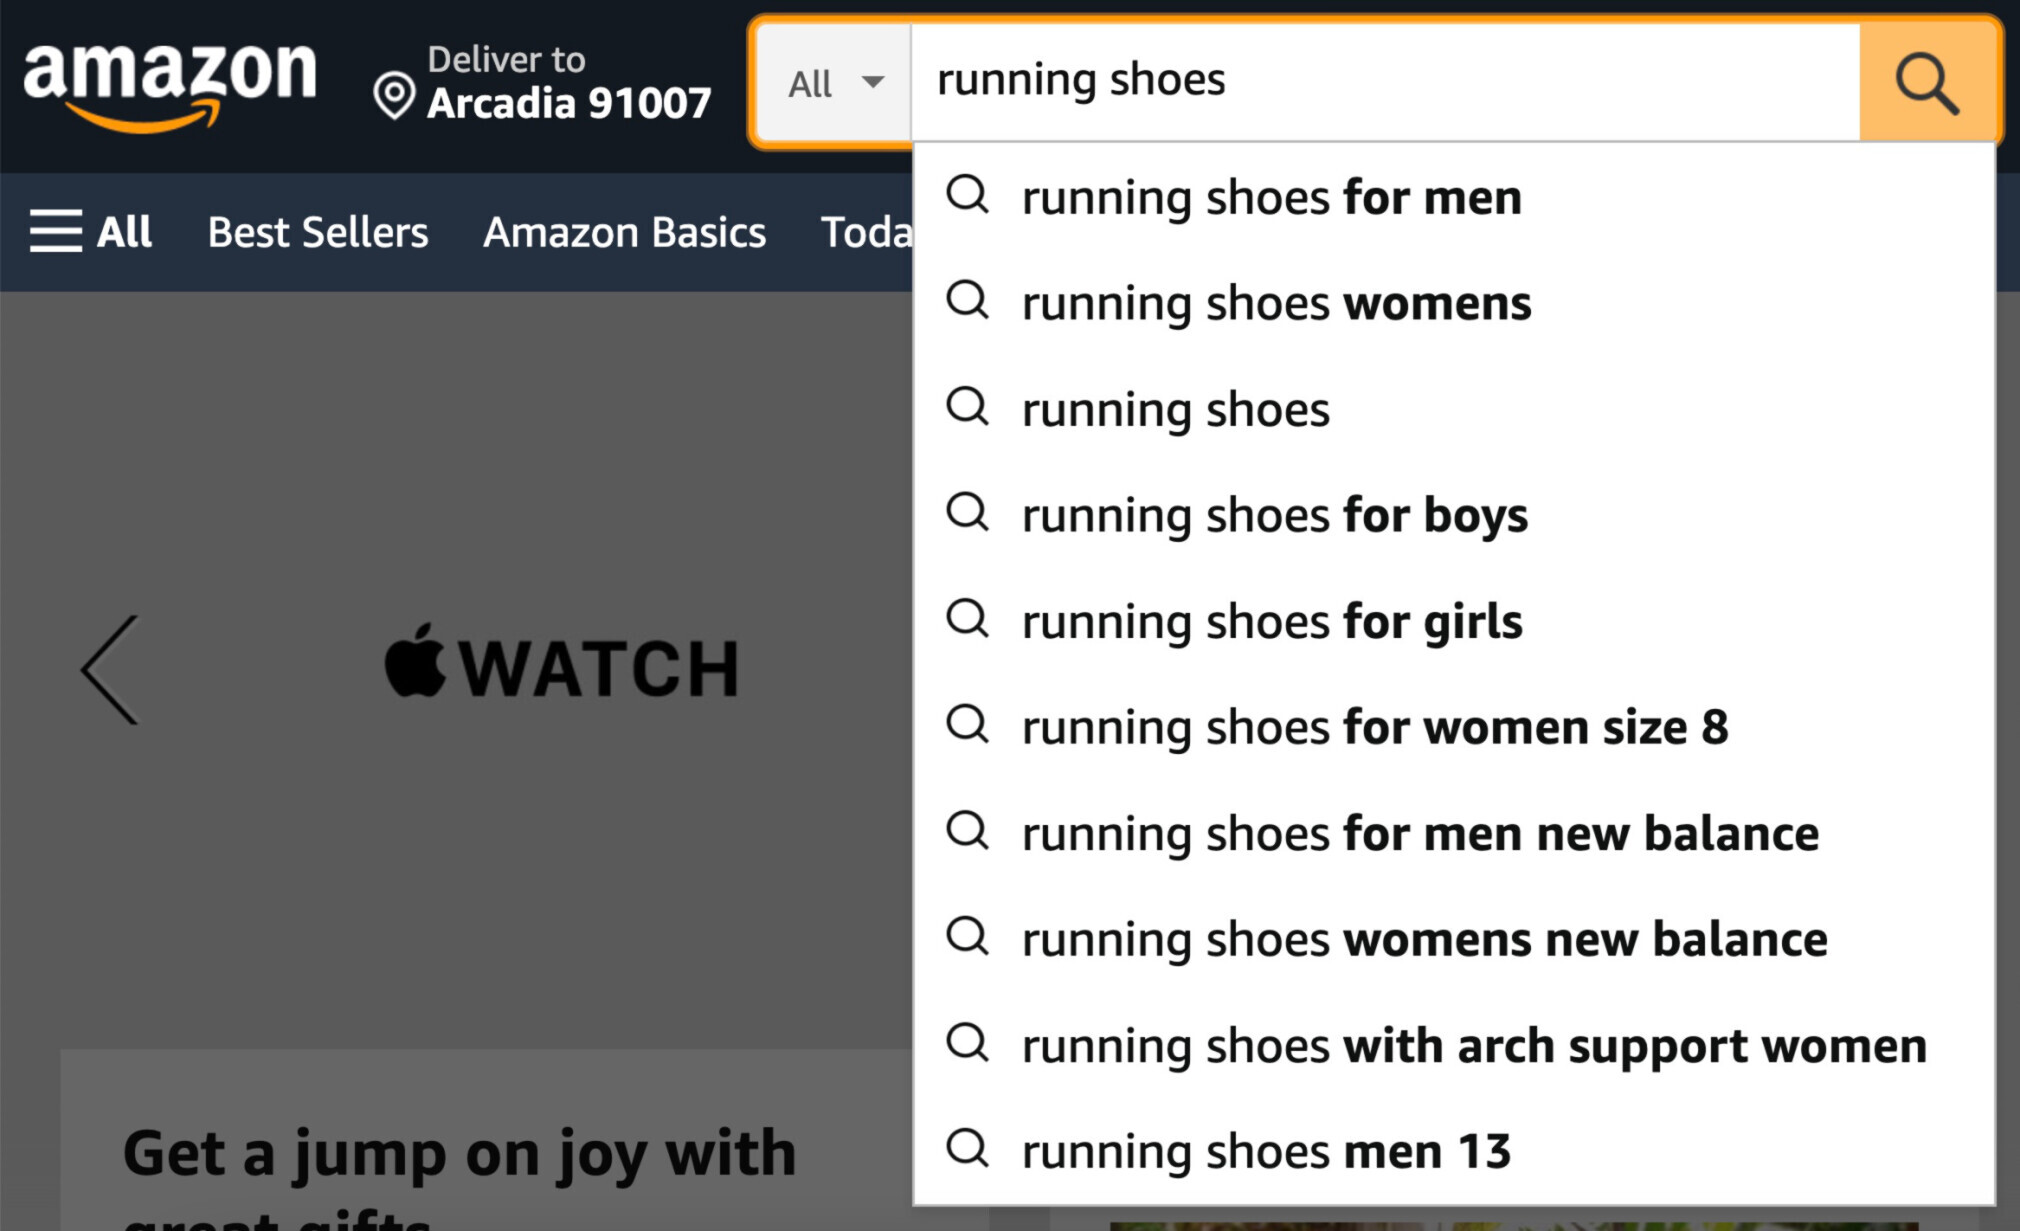Select suggestion running shoes for boys

point(1454,515)
